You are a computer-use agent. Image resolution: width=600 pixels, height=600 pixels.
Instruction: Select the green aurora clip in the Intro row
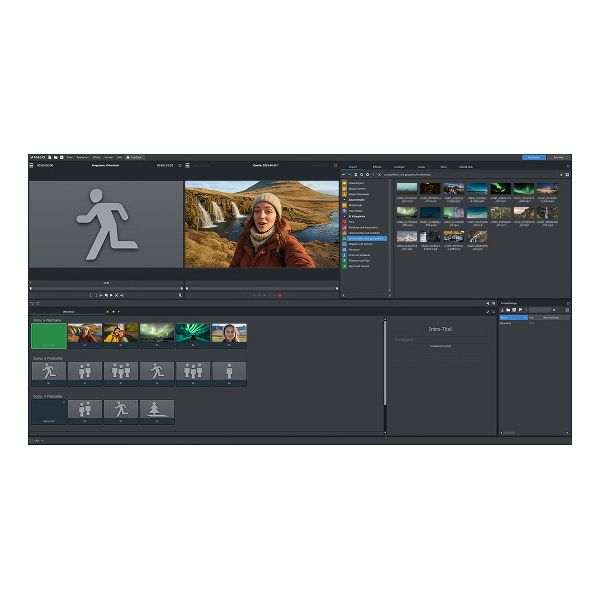click(193, 335)
